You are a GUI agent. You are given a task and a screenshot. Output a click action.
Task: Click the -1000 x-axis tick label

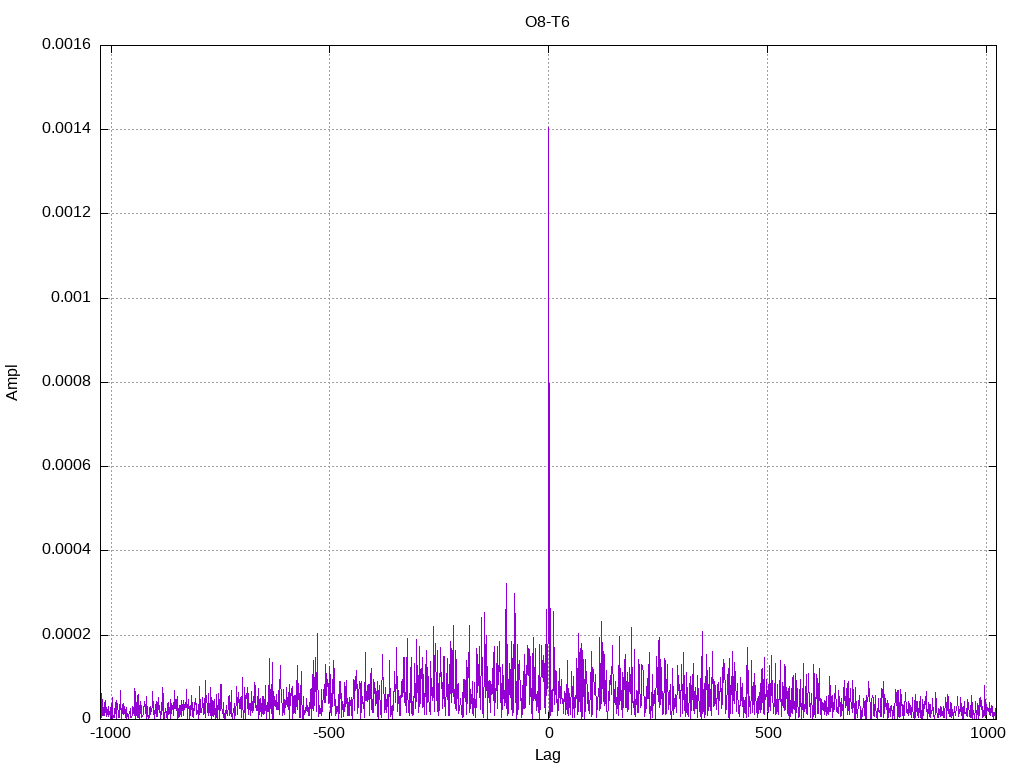click(x=110, y=733)
